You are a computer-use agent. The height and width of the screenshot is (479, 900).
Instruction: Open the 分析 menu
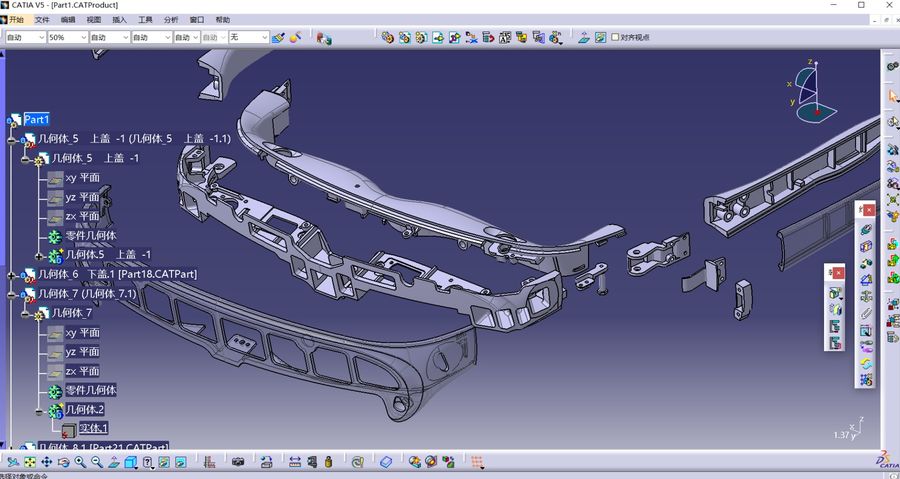(x=171, y=20)
